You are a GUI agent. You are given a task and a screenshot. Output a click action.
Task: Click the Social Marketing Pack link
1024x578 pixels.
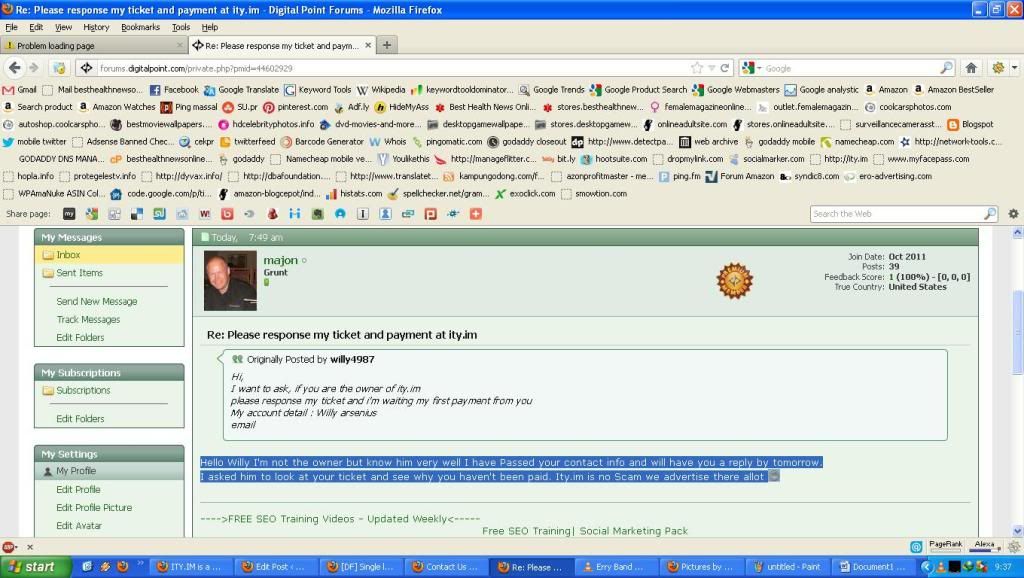coord(633,531)
